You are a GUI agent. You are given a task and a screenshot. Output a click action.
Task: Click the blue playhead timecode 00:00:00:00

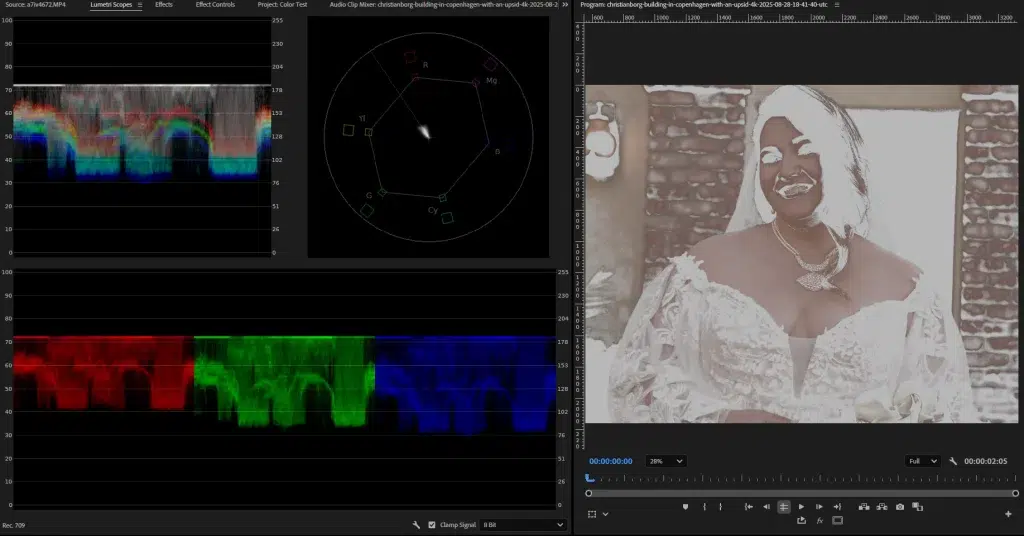pyautogui.click(x=611, y=461)
